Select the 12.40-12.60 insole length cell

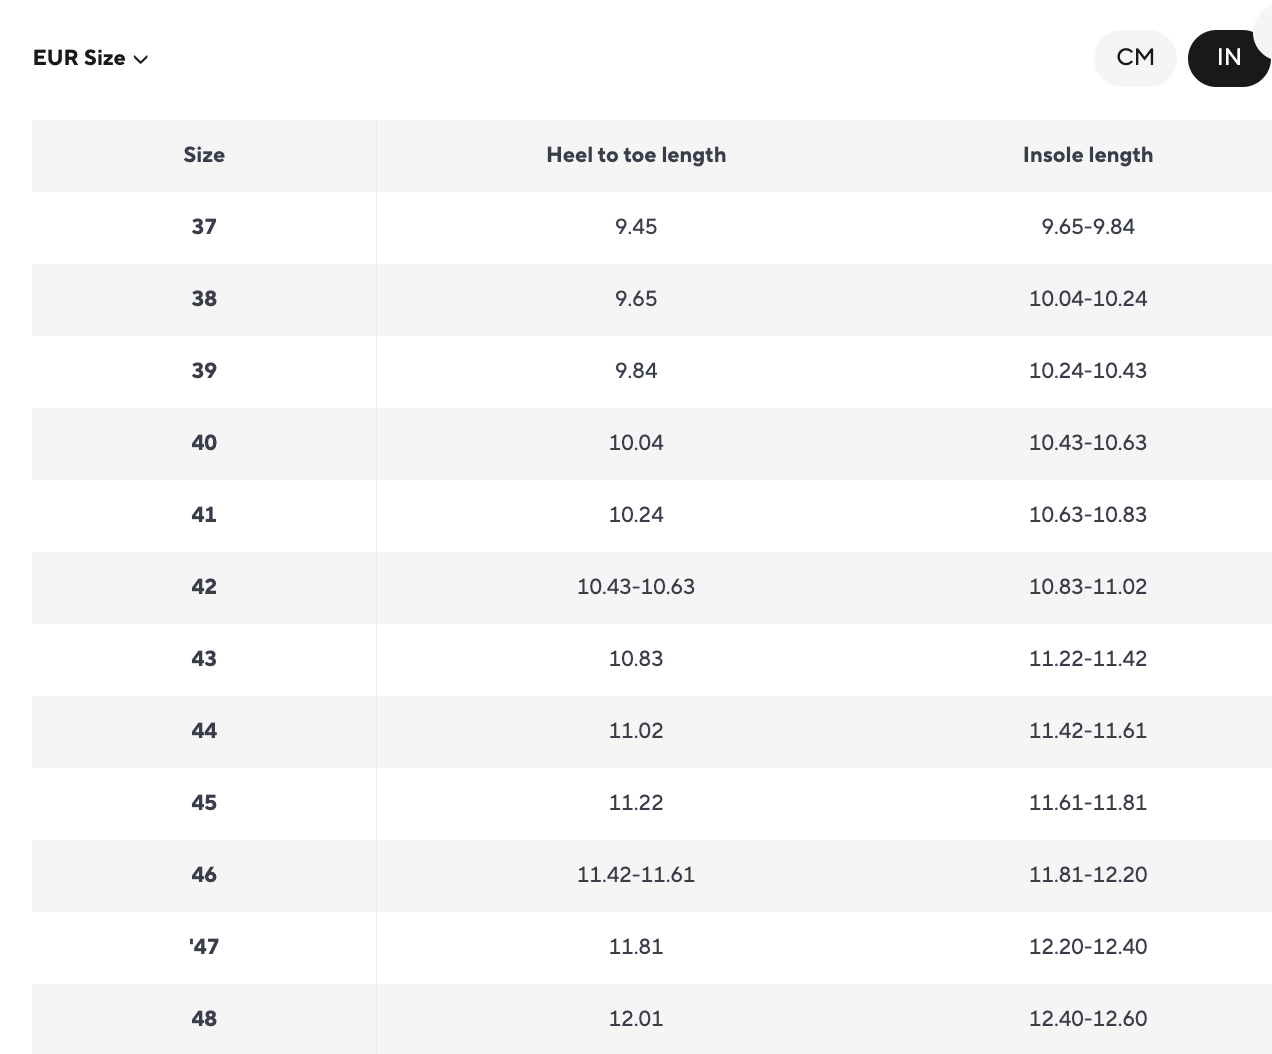click(1087, 1019)
